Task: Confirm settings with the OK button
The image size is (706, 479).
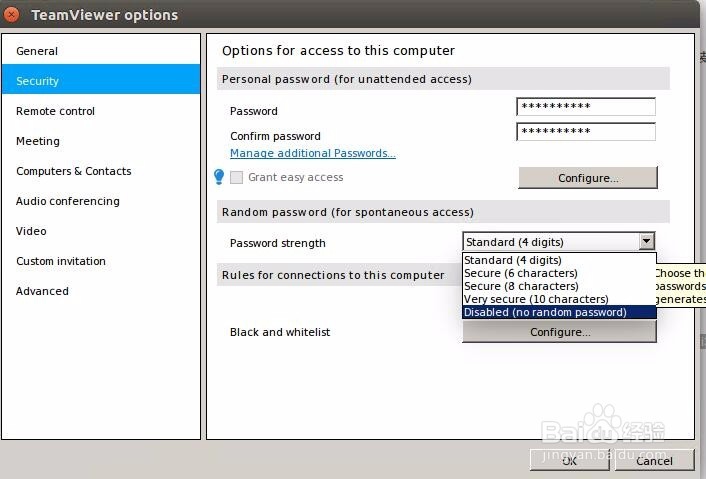Action: point(570,461)
